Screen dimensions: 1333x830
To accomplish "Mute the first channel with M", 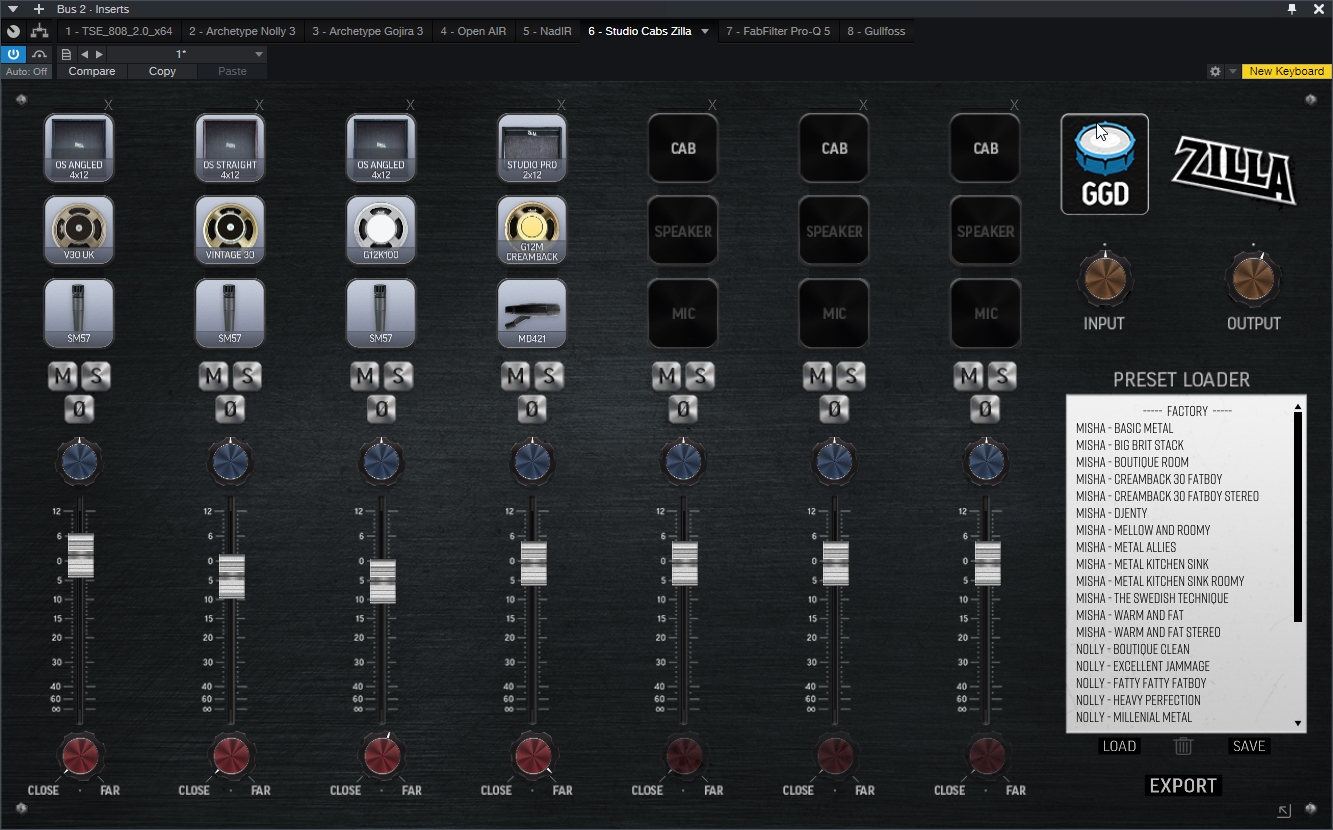I will click(63, 376).
